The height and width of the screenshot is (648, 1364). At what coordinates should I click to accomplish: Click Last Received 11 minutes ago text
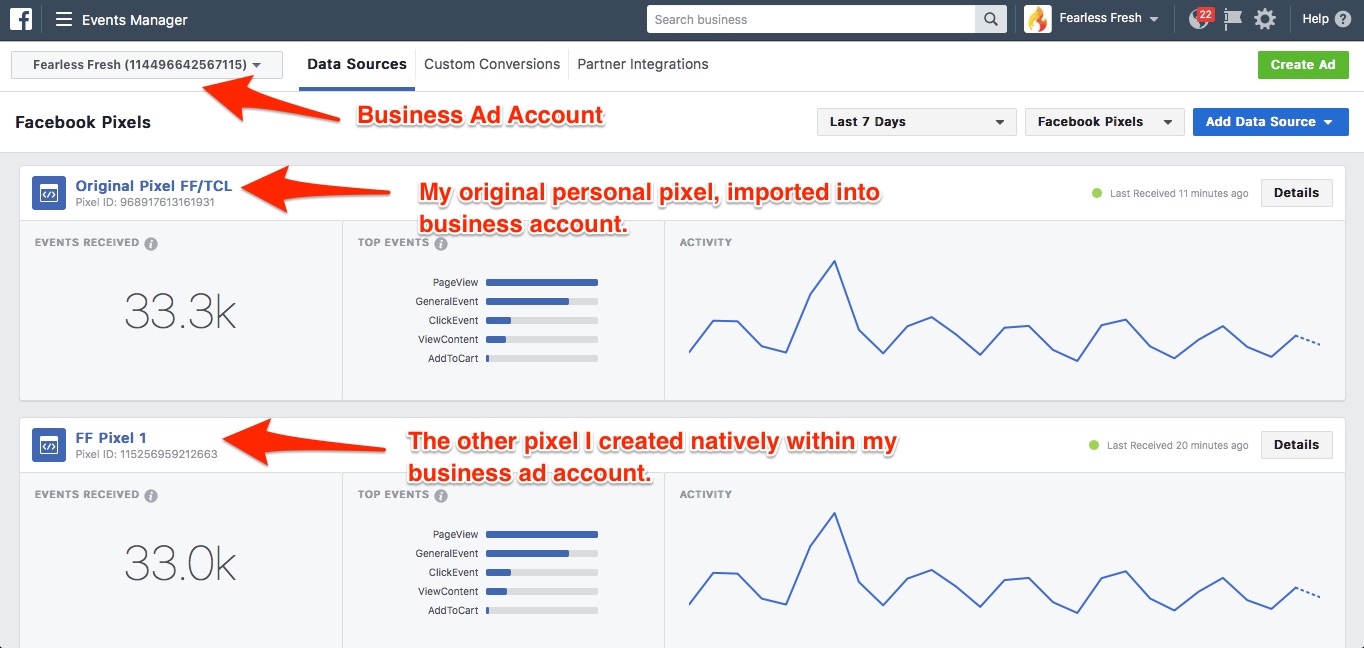click(1179, 194)
